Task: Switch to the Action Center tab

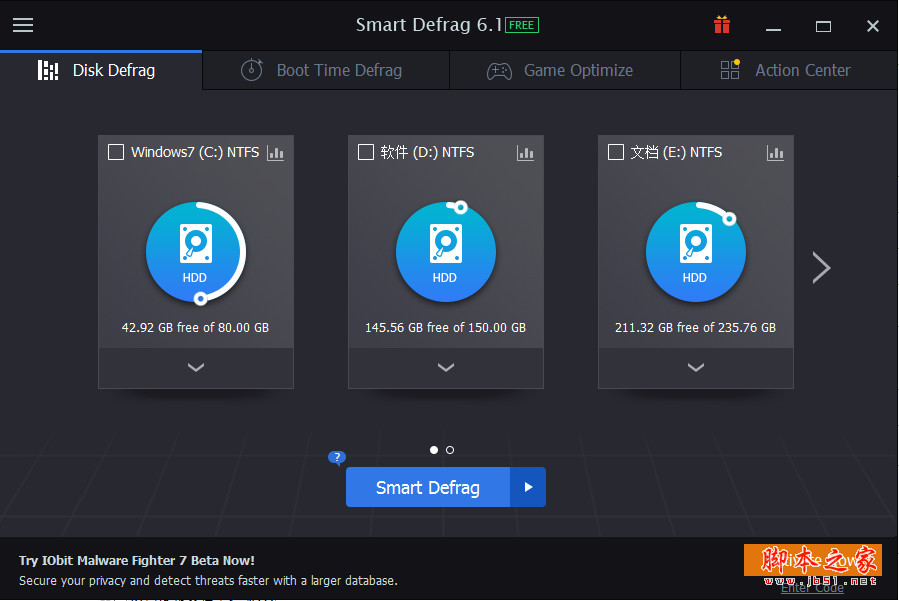Action: click(789, 71)
